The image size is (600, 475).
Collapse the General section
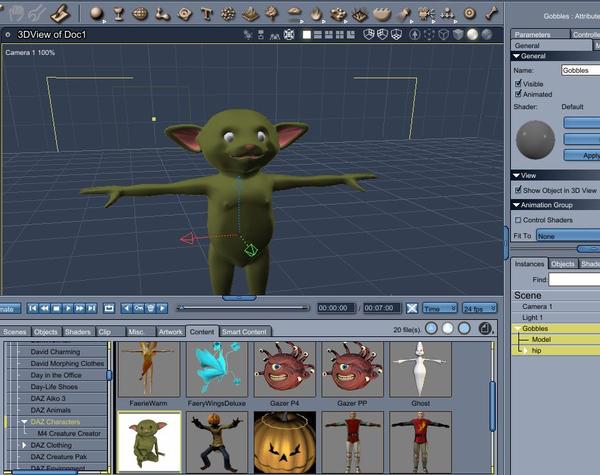(516, 56)
